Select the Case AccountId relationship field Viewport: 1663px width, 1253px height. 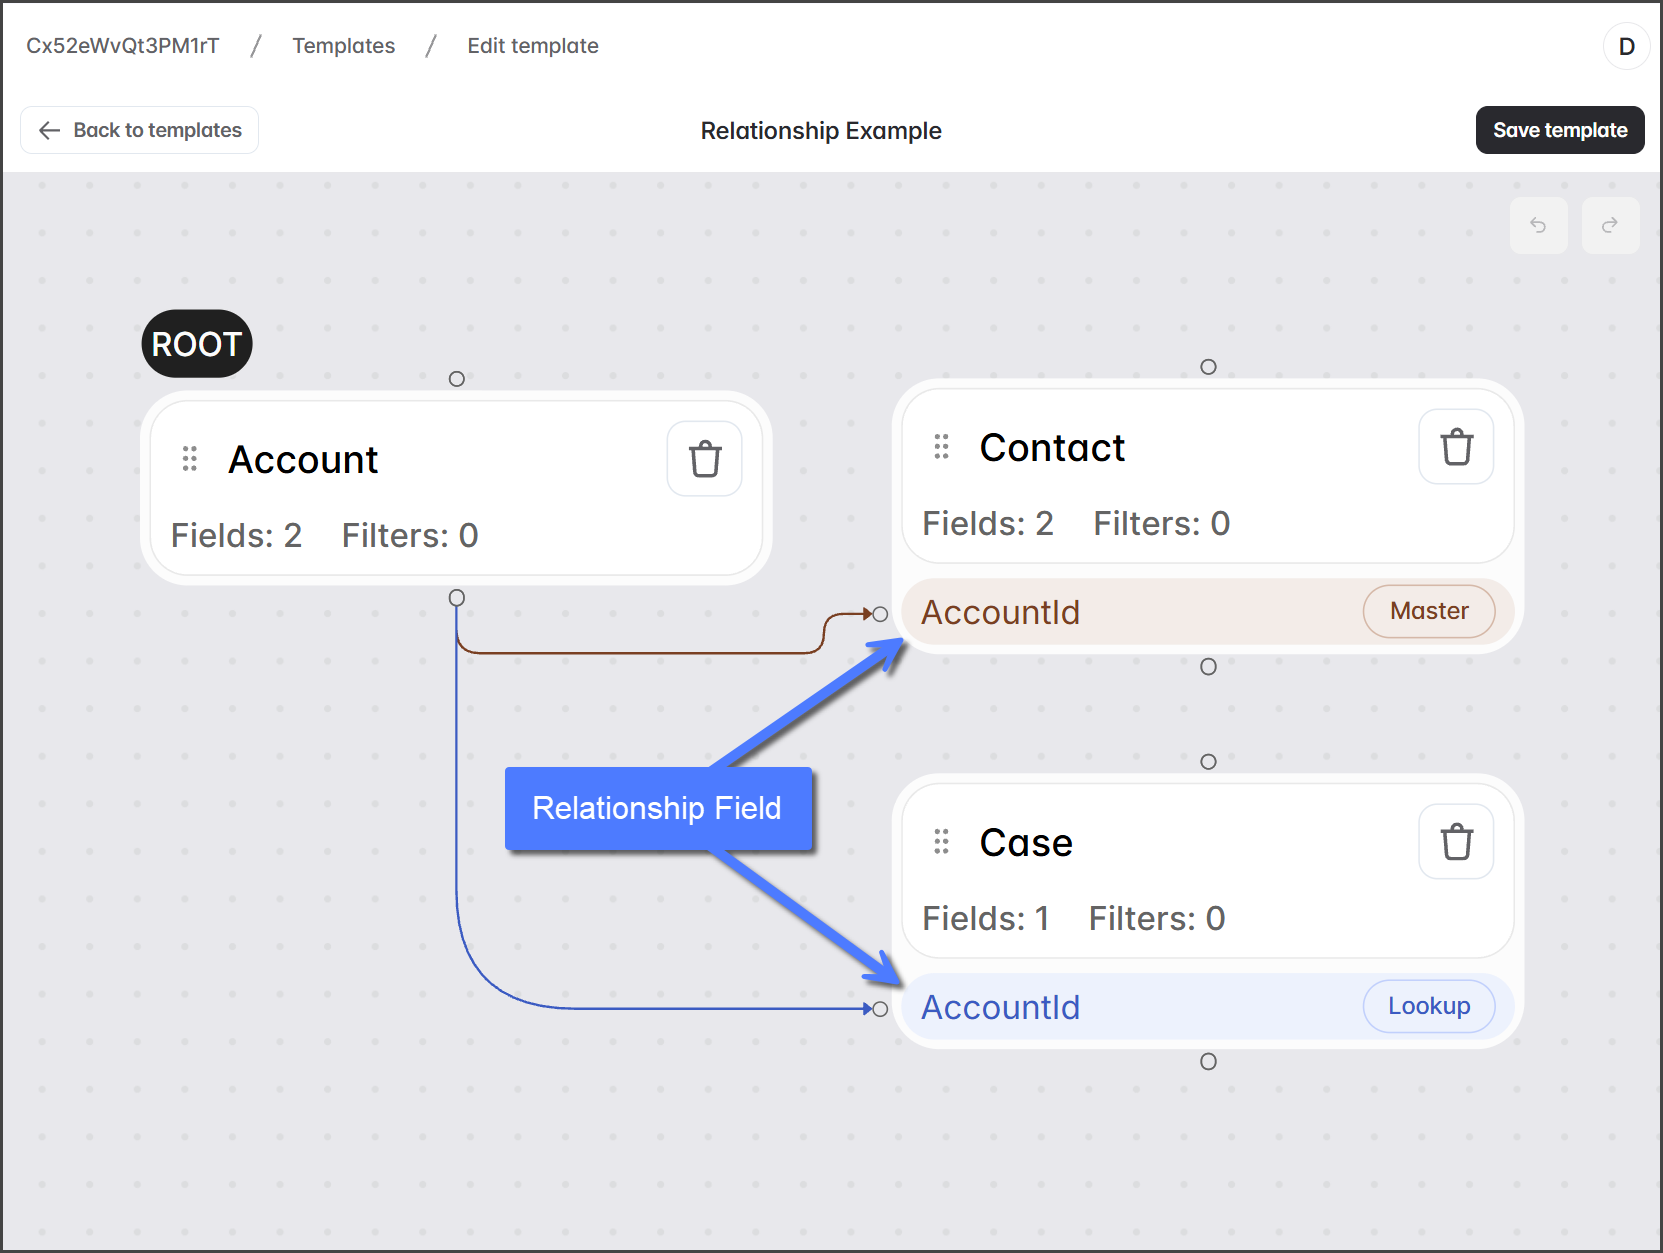[1000, 1007]
